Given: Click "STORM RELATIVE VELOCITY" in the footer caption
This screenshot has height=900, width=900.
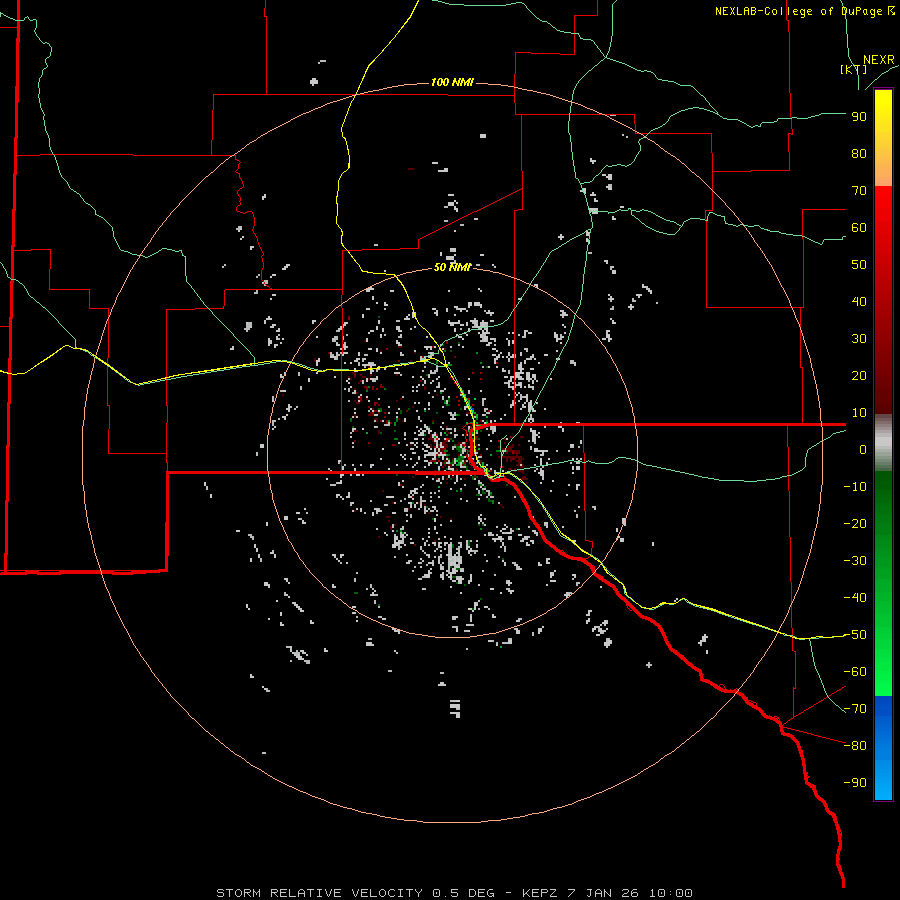Looking at the screenshot, I should pyautogui.click(x=320, y=893).
